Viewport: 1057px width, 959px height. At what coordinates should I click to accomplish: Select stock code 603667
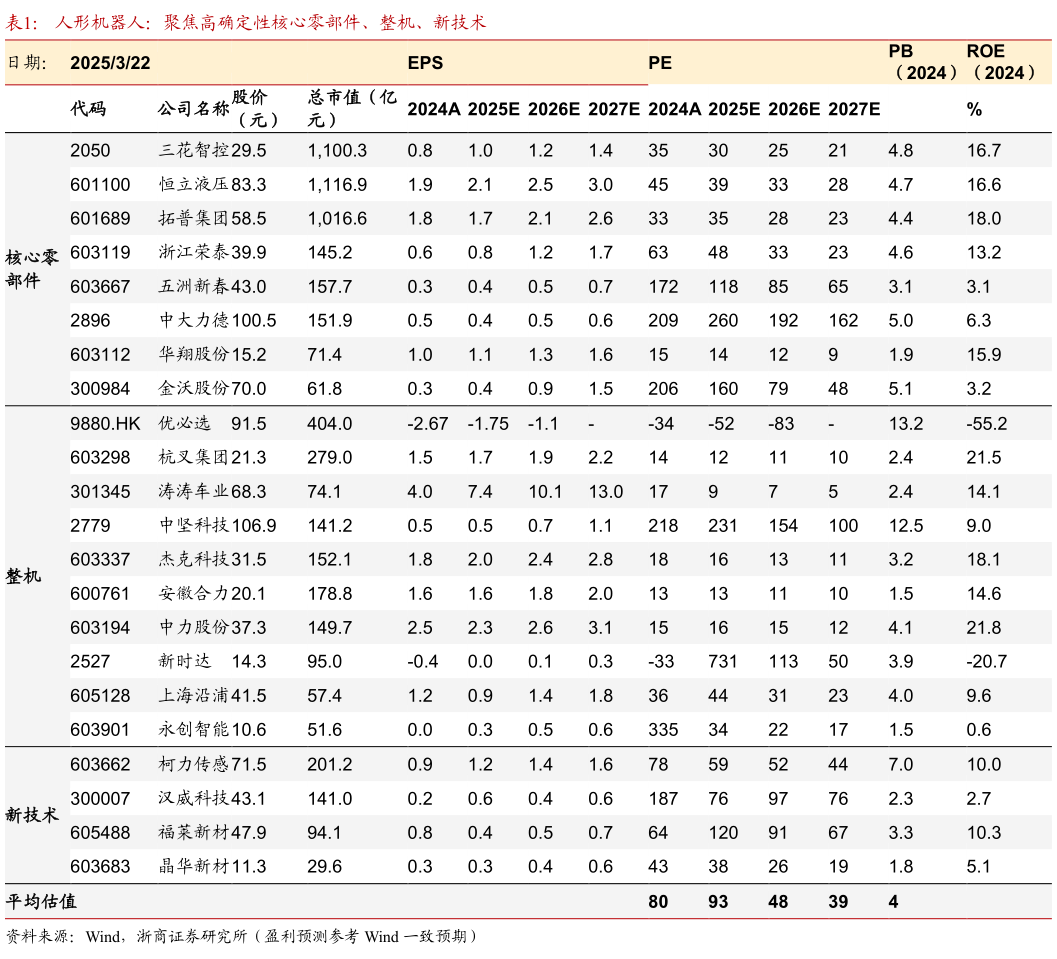(x=100, y=286)
